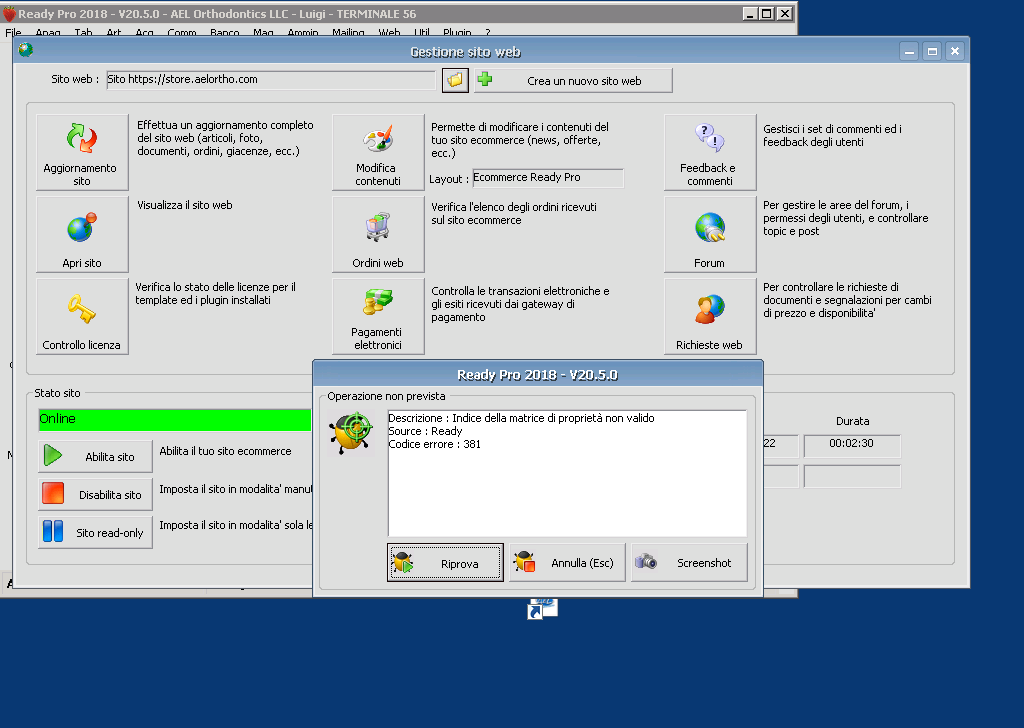Click the Sito web address field
Image resolution: width=1024 pixels, height=728 pixels.
pyautogui.click(x=271, y=80)
